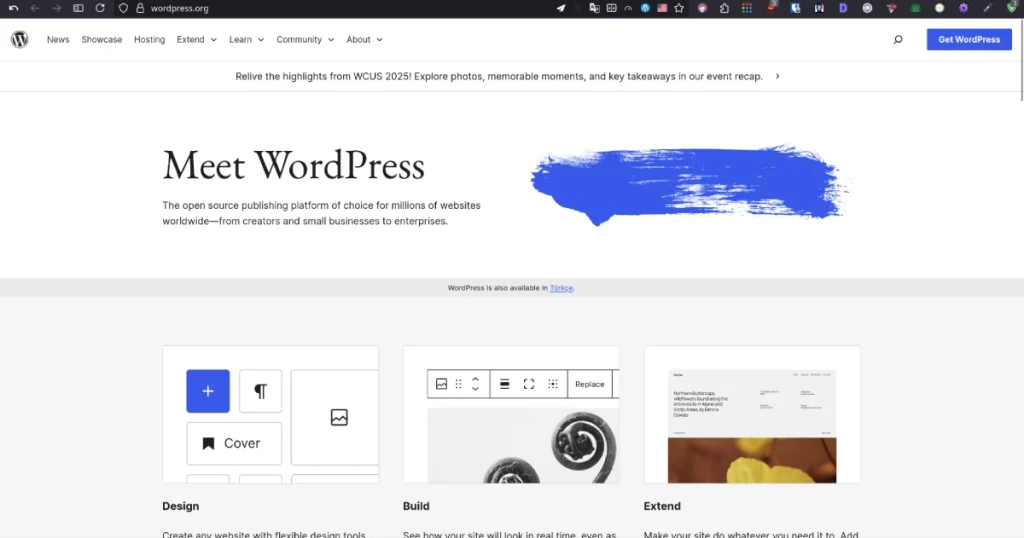Open the WCUS 2025 event recap banner
1024x538 pixels.
499,76
